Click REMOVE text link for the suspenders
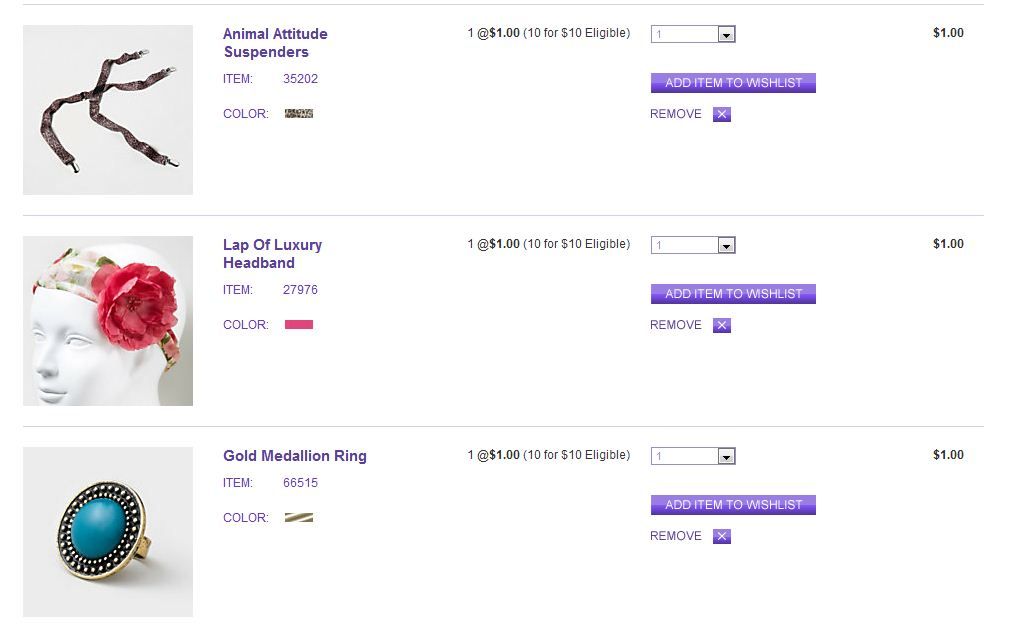 tap(676, 114)
